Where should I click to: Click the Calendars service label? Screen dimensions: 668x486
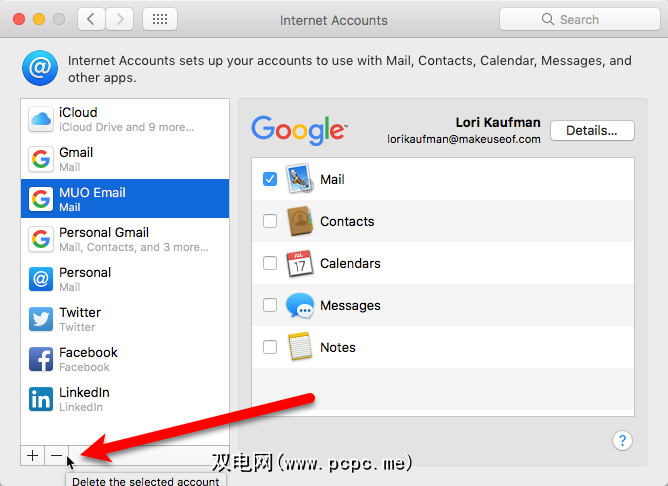[350, 263]
